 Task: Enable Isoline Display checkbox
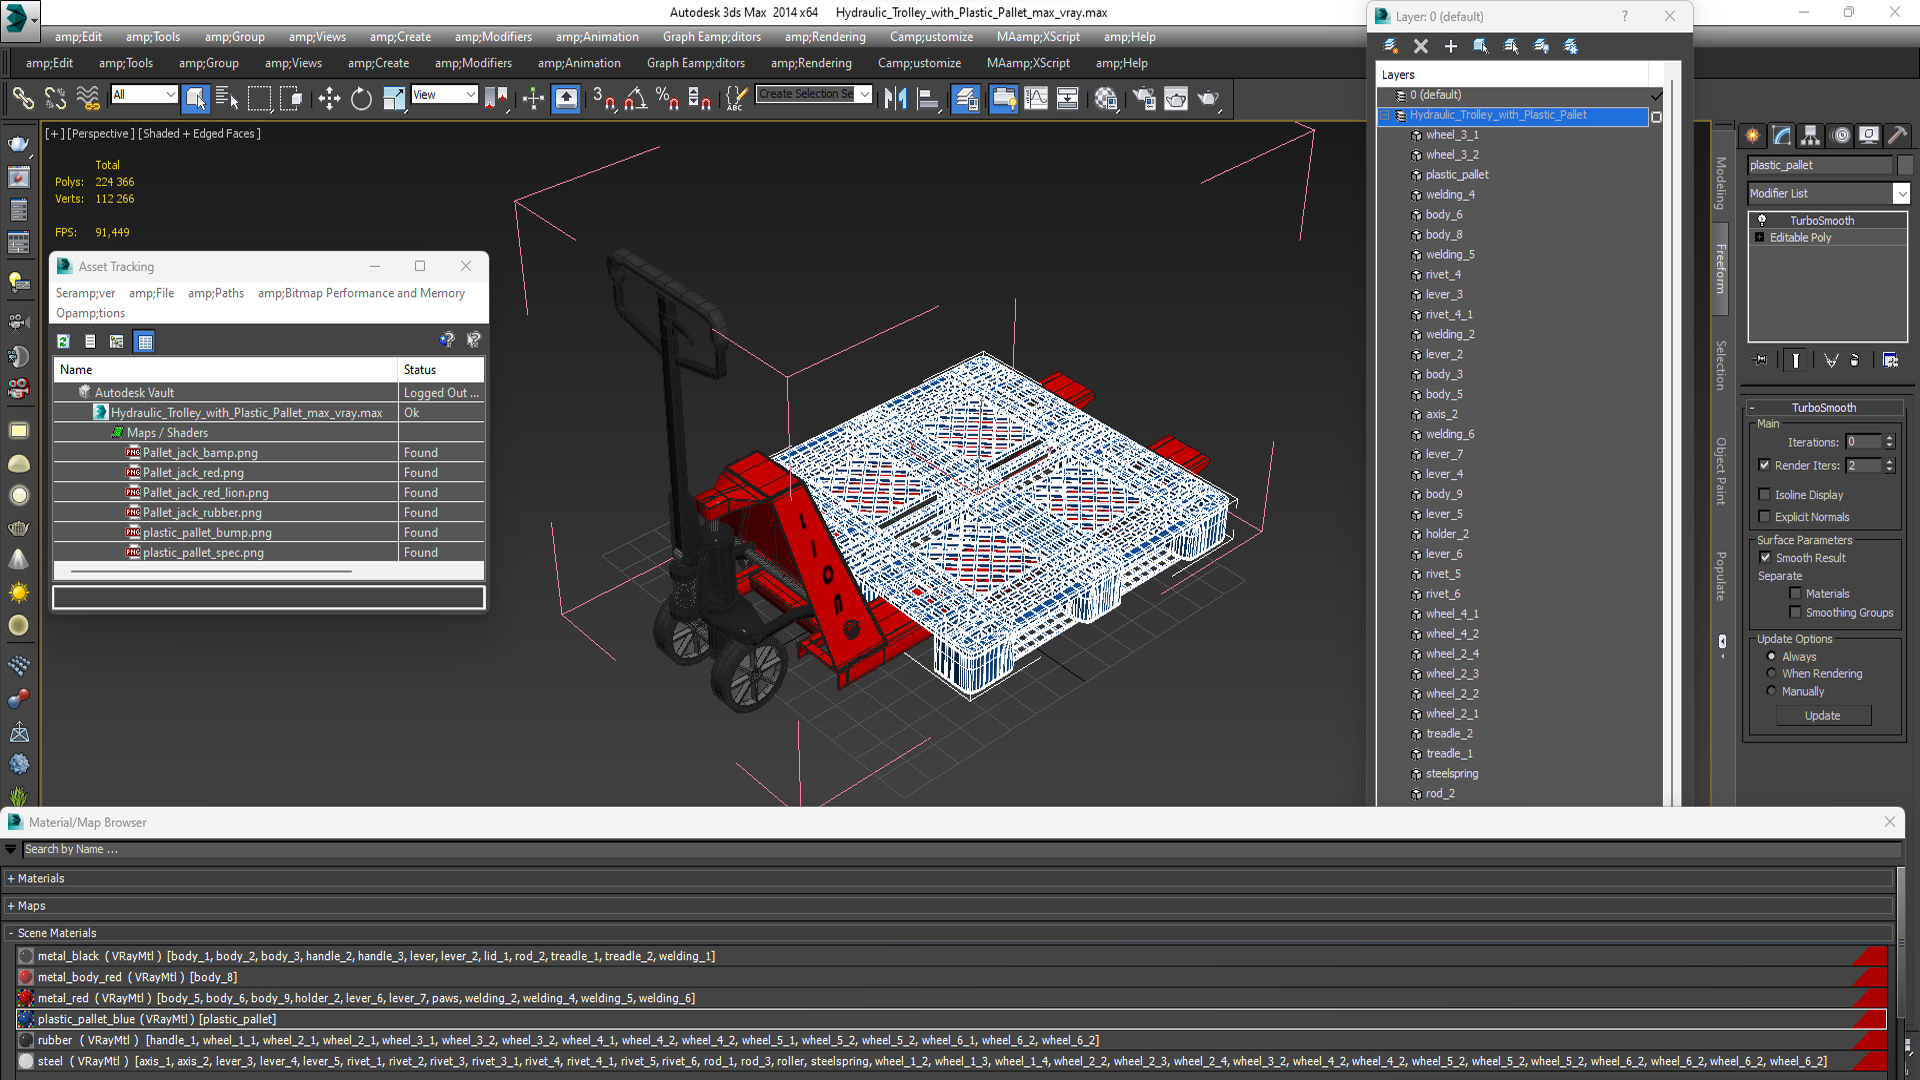pos(1765,494)
